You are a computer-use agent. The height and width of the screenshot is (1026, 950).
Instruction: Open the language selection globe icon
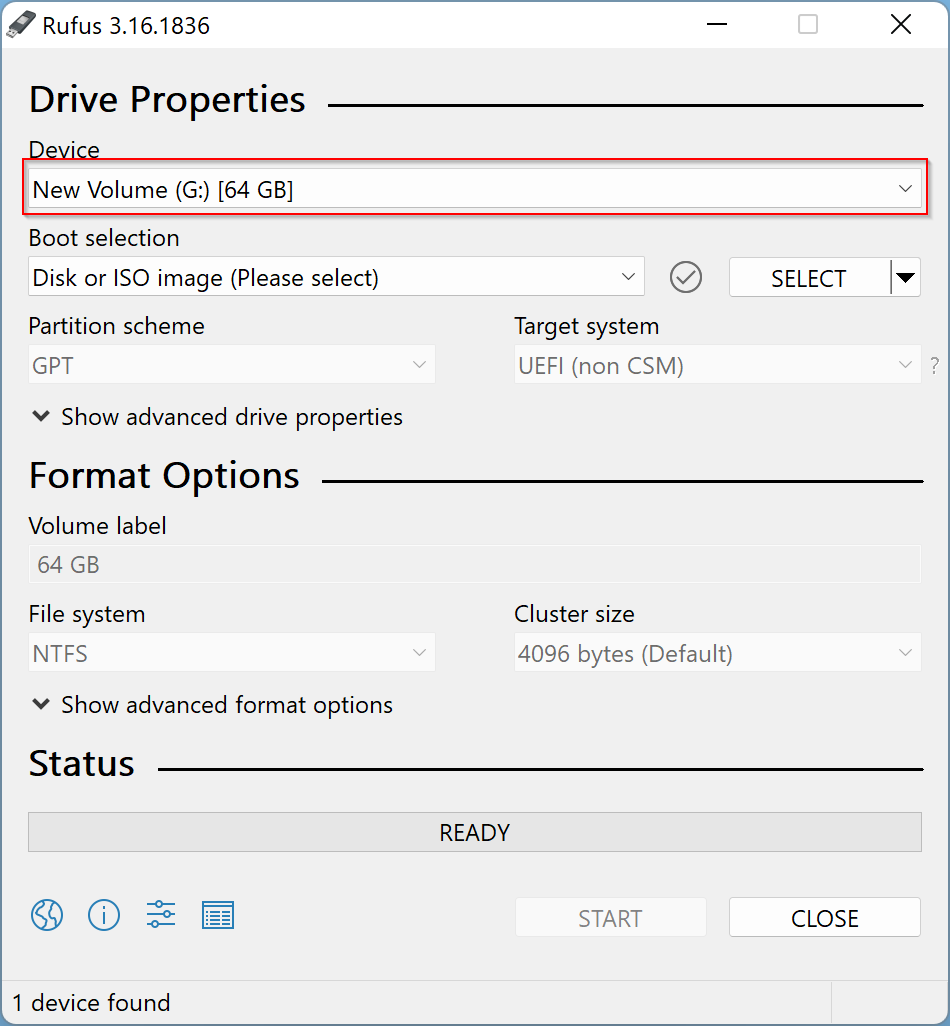(x=46, y=915)
